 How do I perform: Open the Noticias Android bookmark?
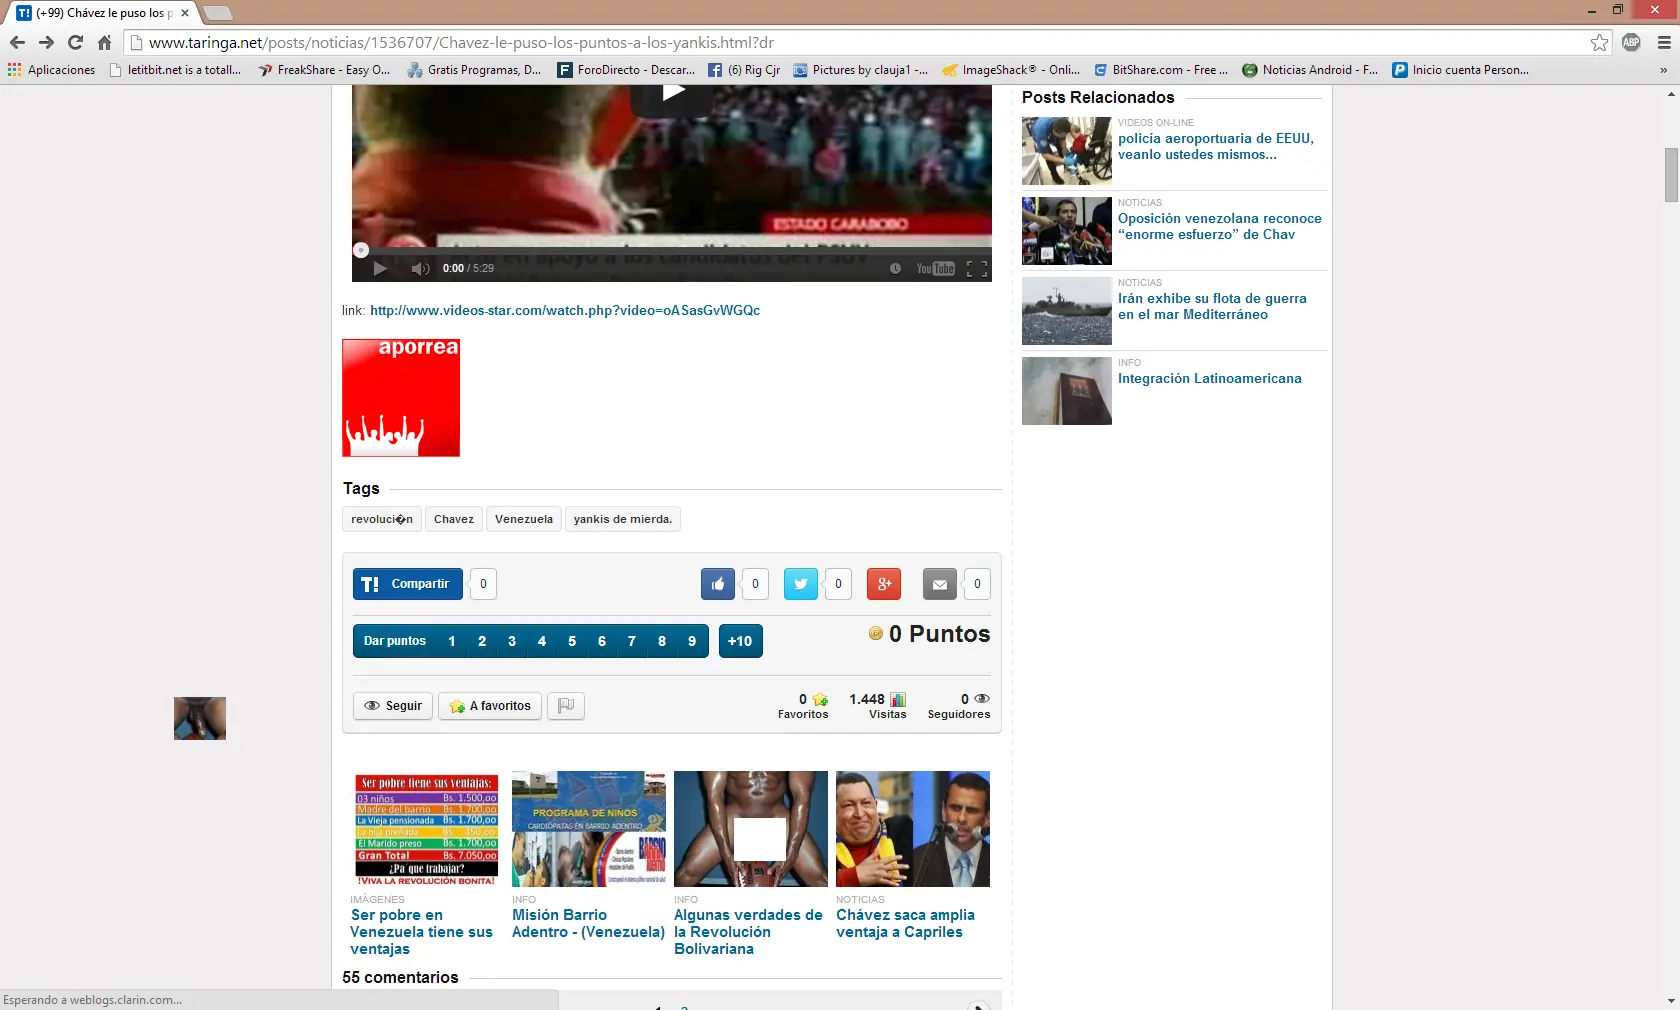(x=1310, y=70)
